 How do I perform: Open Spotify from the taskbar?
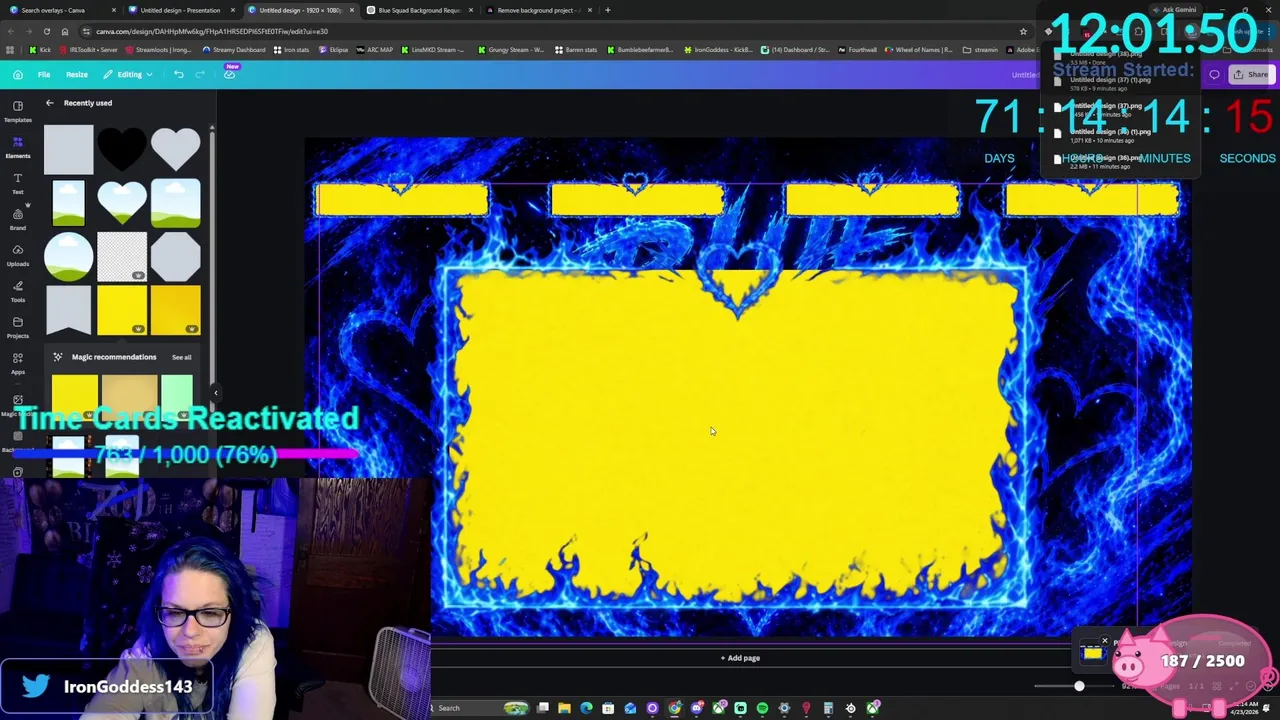point(762,708)
